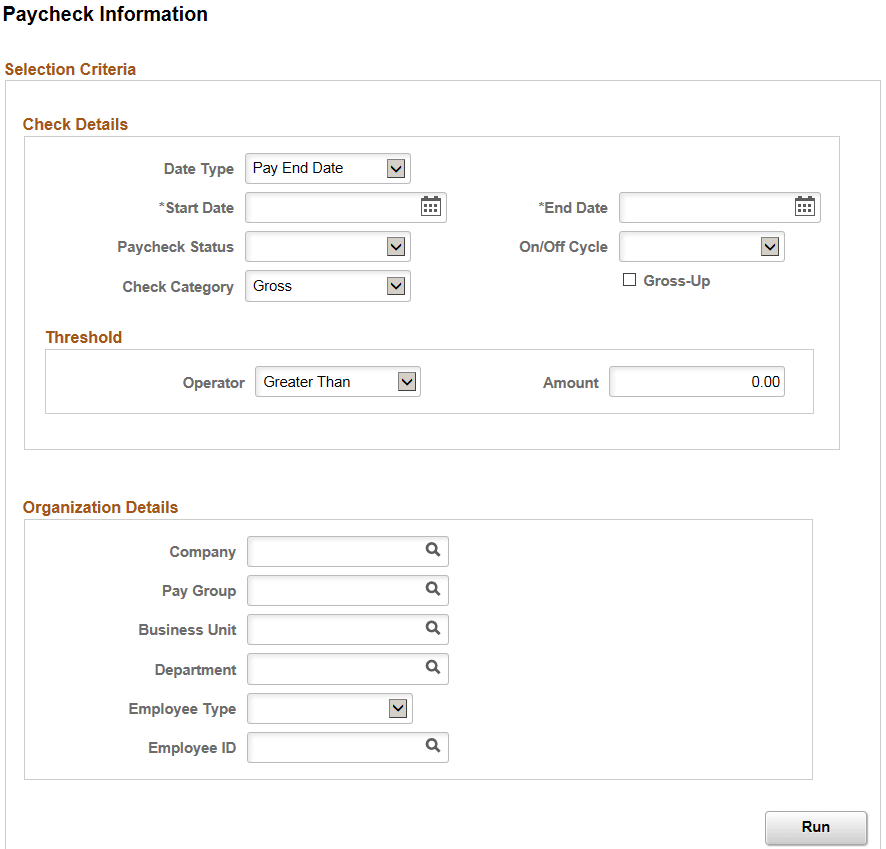Open the Pay Group search lookup
886x849 pixels.
[432, 590]
